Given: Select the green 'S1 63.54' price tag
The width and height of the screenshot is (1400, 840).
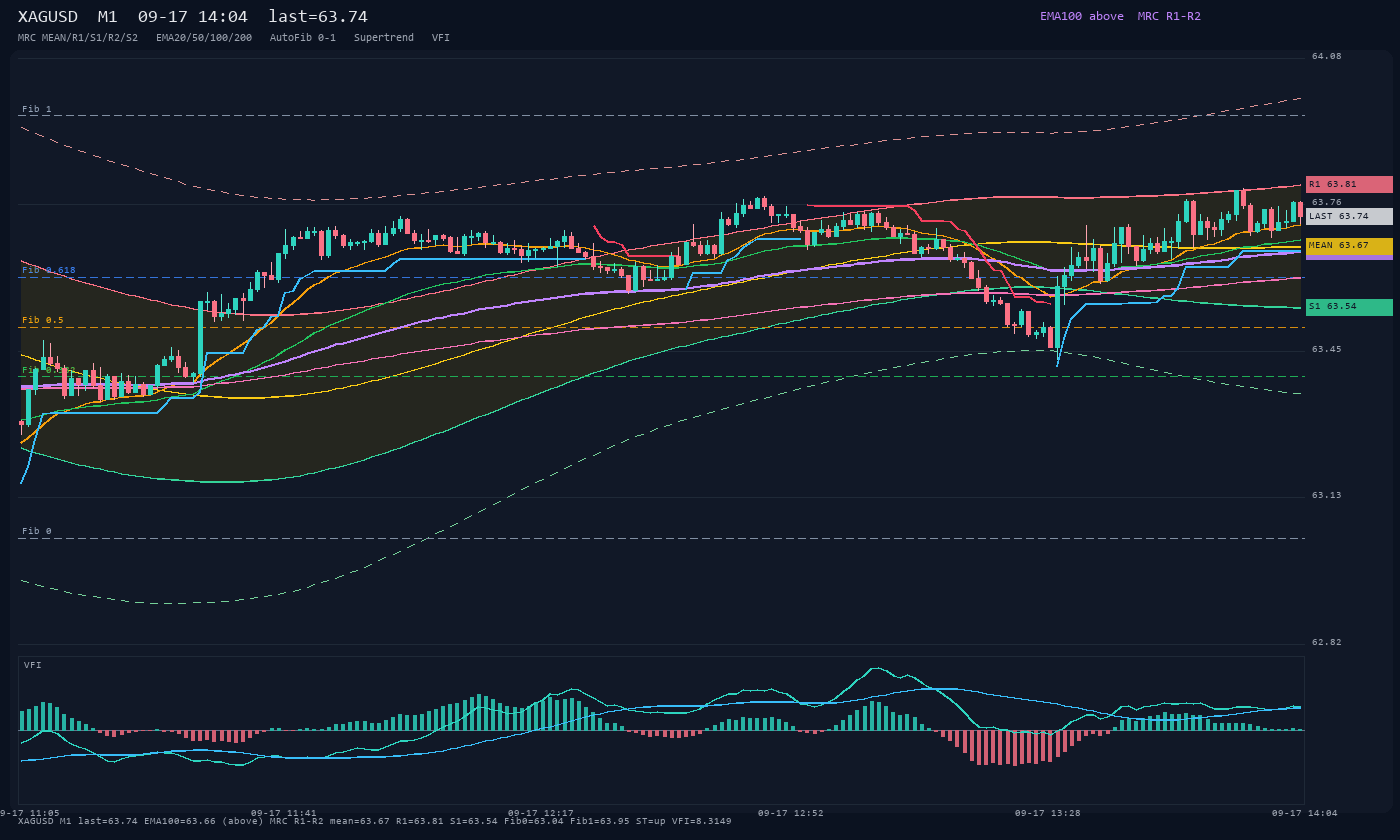Looking at the screenshot, I should click(1349, 307).
